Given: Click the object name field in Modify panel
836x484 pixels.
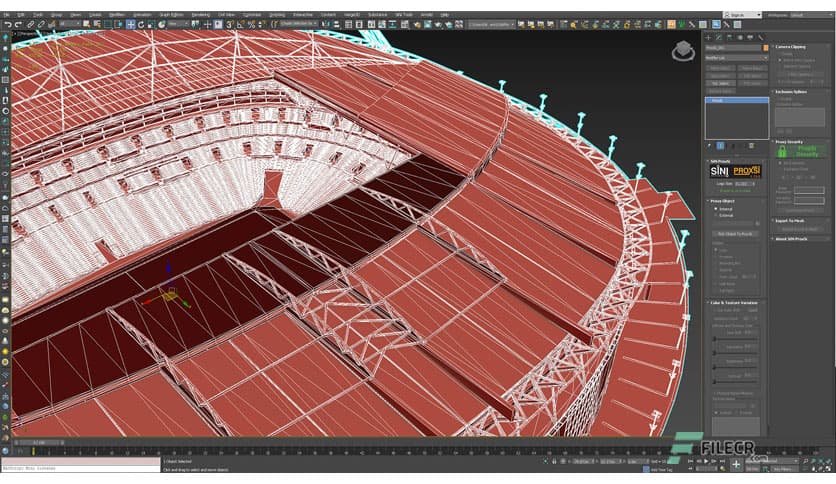Looking at the screenshot, I should 733,47.
